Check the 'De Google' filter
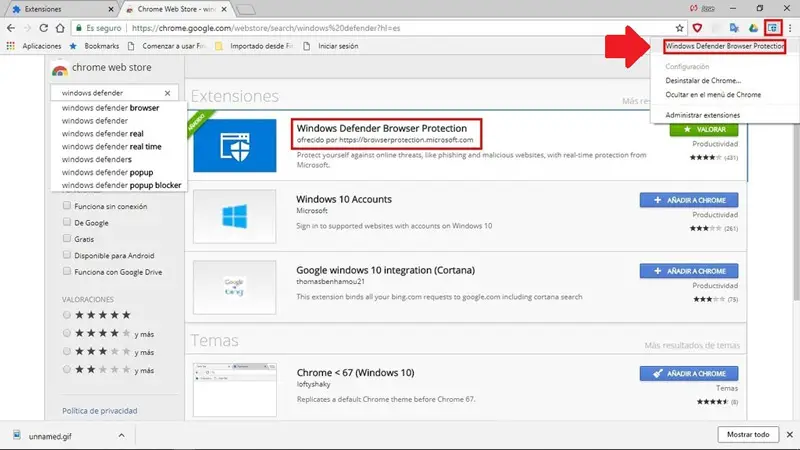Screen dimensions: 800x450 (67, 222)
